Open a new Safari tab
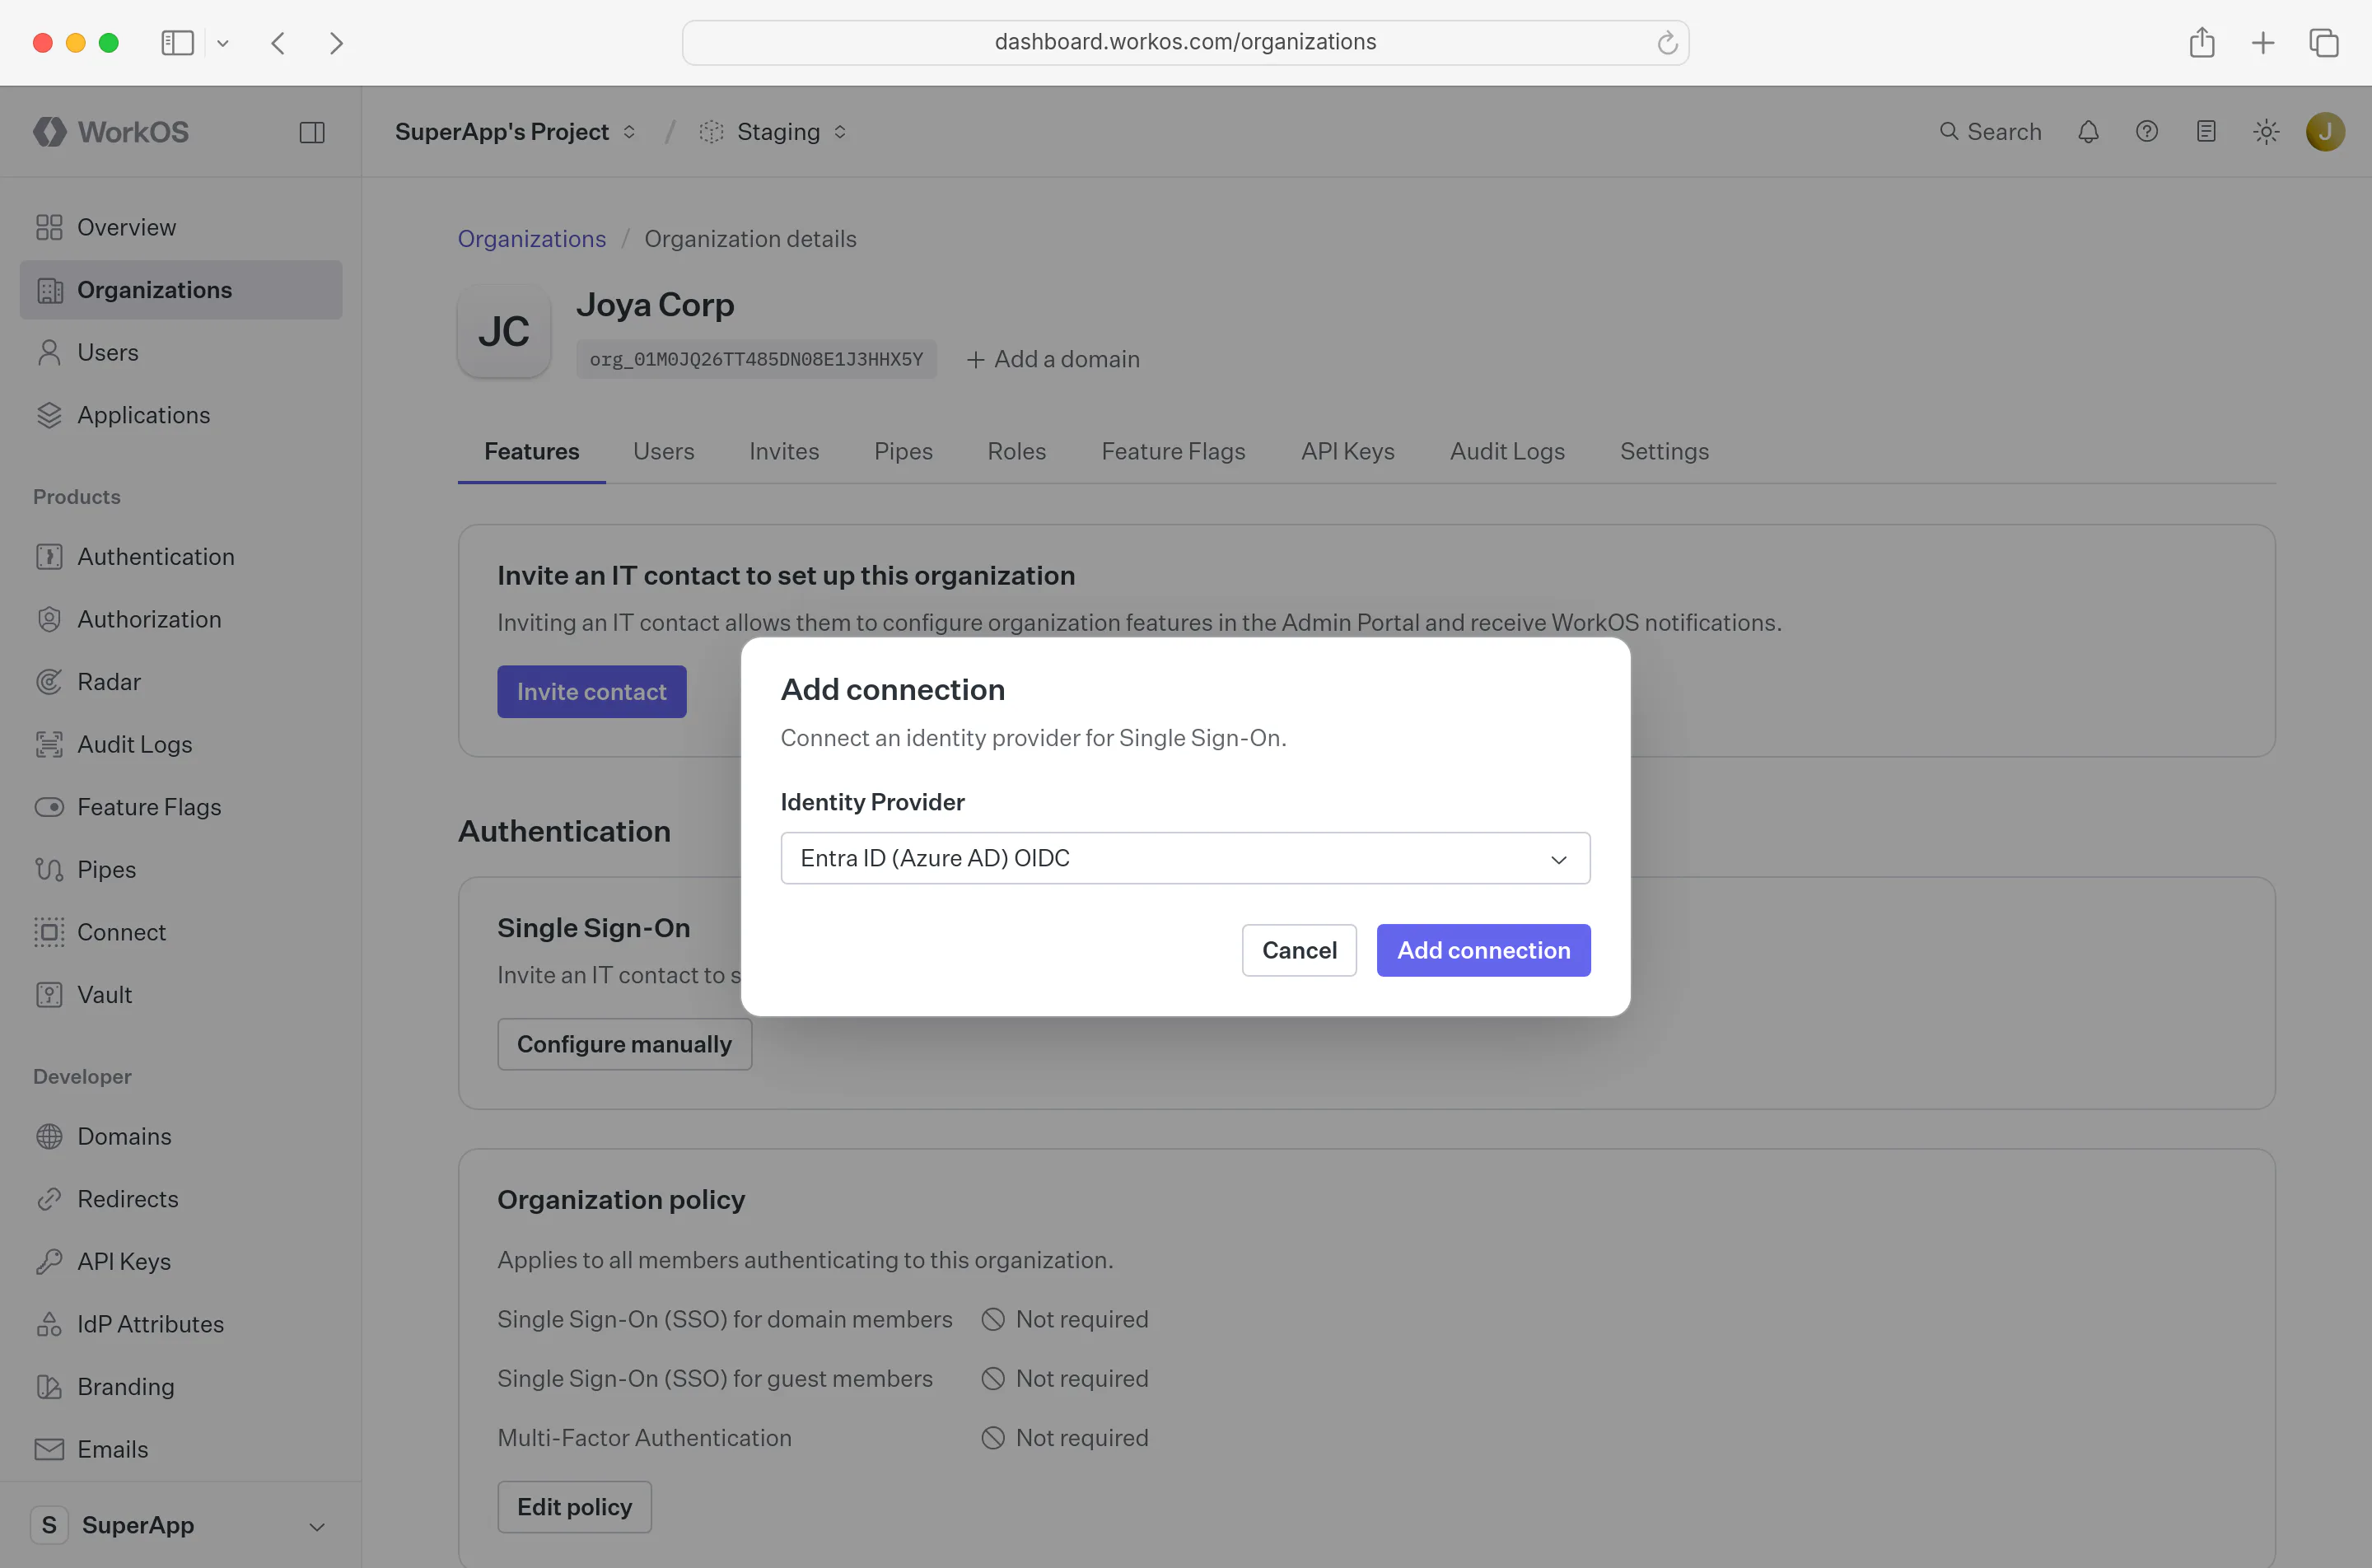The height and width of the screenshot is (1568, 2372). [x=2263, y=43]
